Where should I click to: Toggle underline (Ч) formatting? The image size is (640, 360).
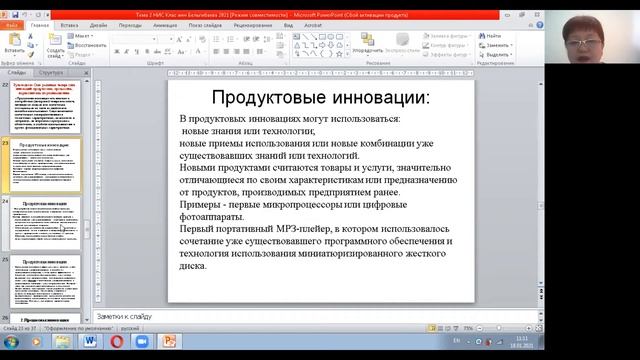point(136,52)
